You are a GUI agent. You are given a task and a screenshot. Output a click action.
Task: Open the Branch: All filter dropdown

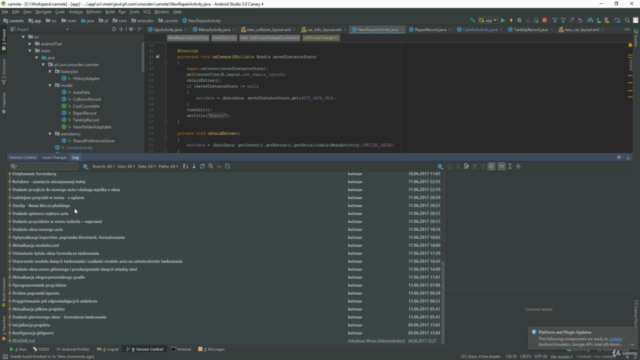pyautogui.click(x=104, y=167)
